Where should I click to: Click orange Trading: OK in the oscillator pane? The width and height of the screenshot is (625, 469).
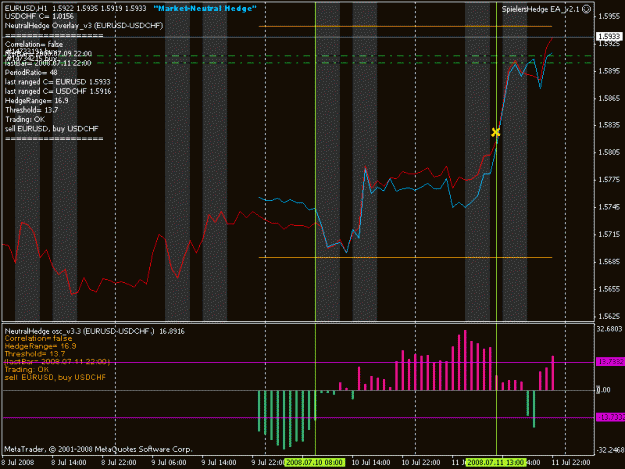[x=27, y=369]
